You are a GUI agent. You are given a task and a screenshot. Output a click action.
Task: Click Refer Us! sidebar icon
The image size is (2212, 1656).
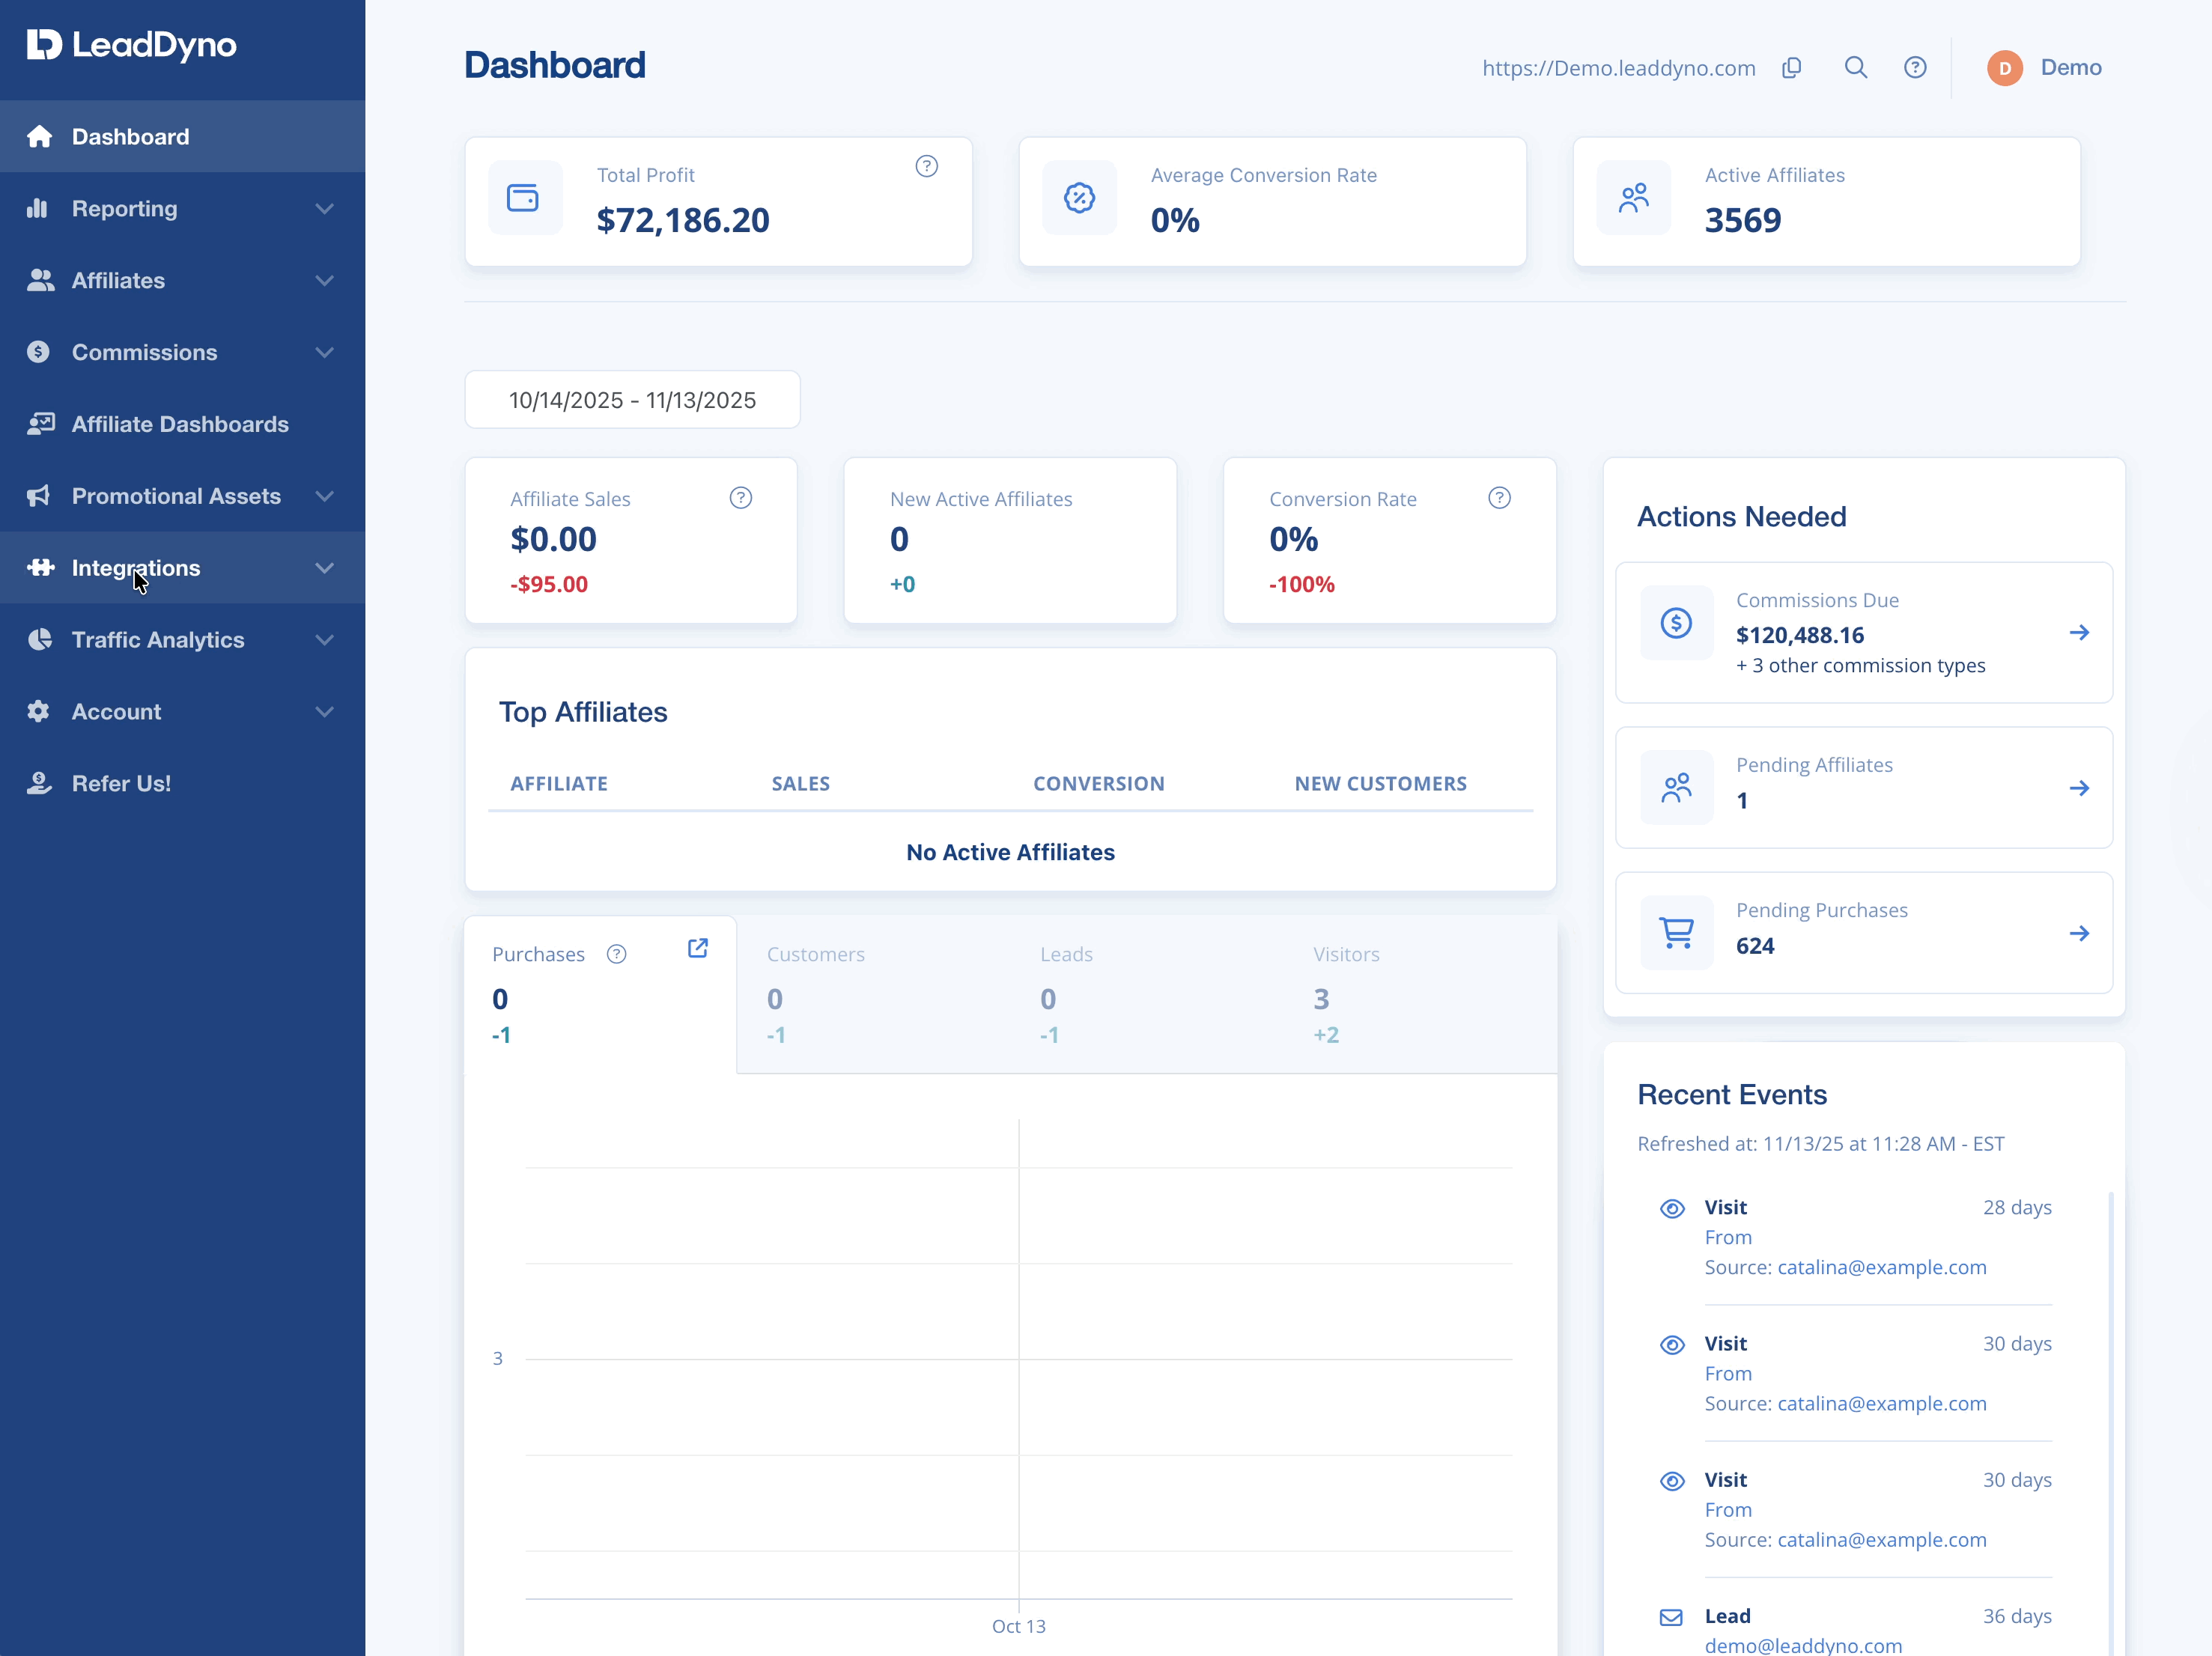(39, 783)
